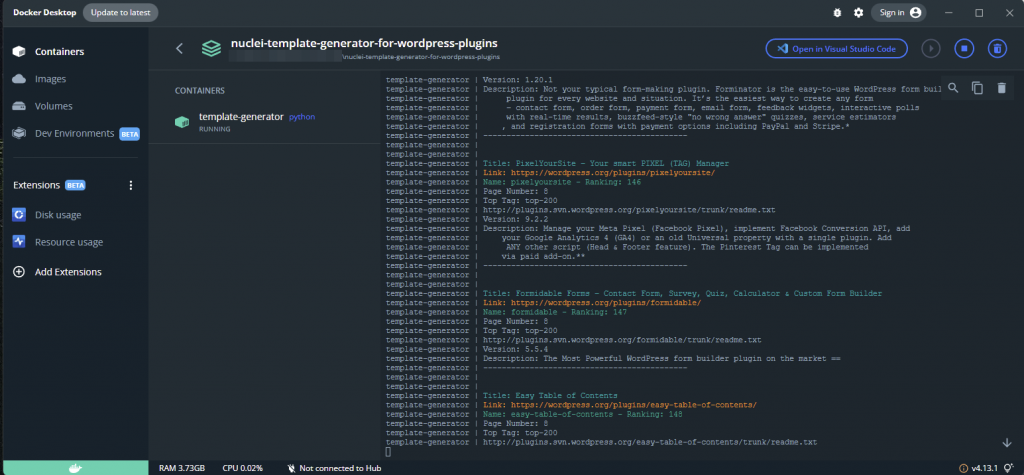
Task: Click Open in Visual Studio Code
Action: coord(837,48)
